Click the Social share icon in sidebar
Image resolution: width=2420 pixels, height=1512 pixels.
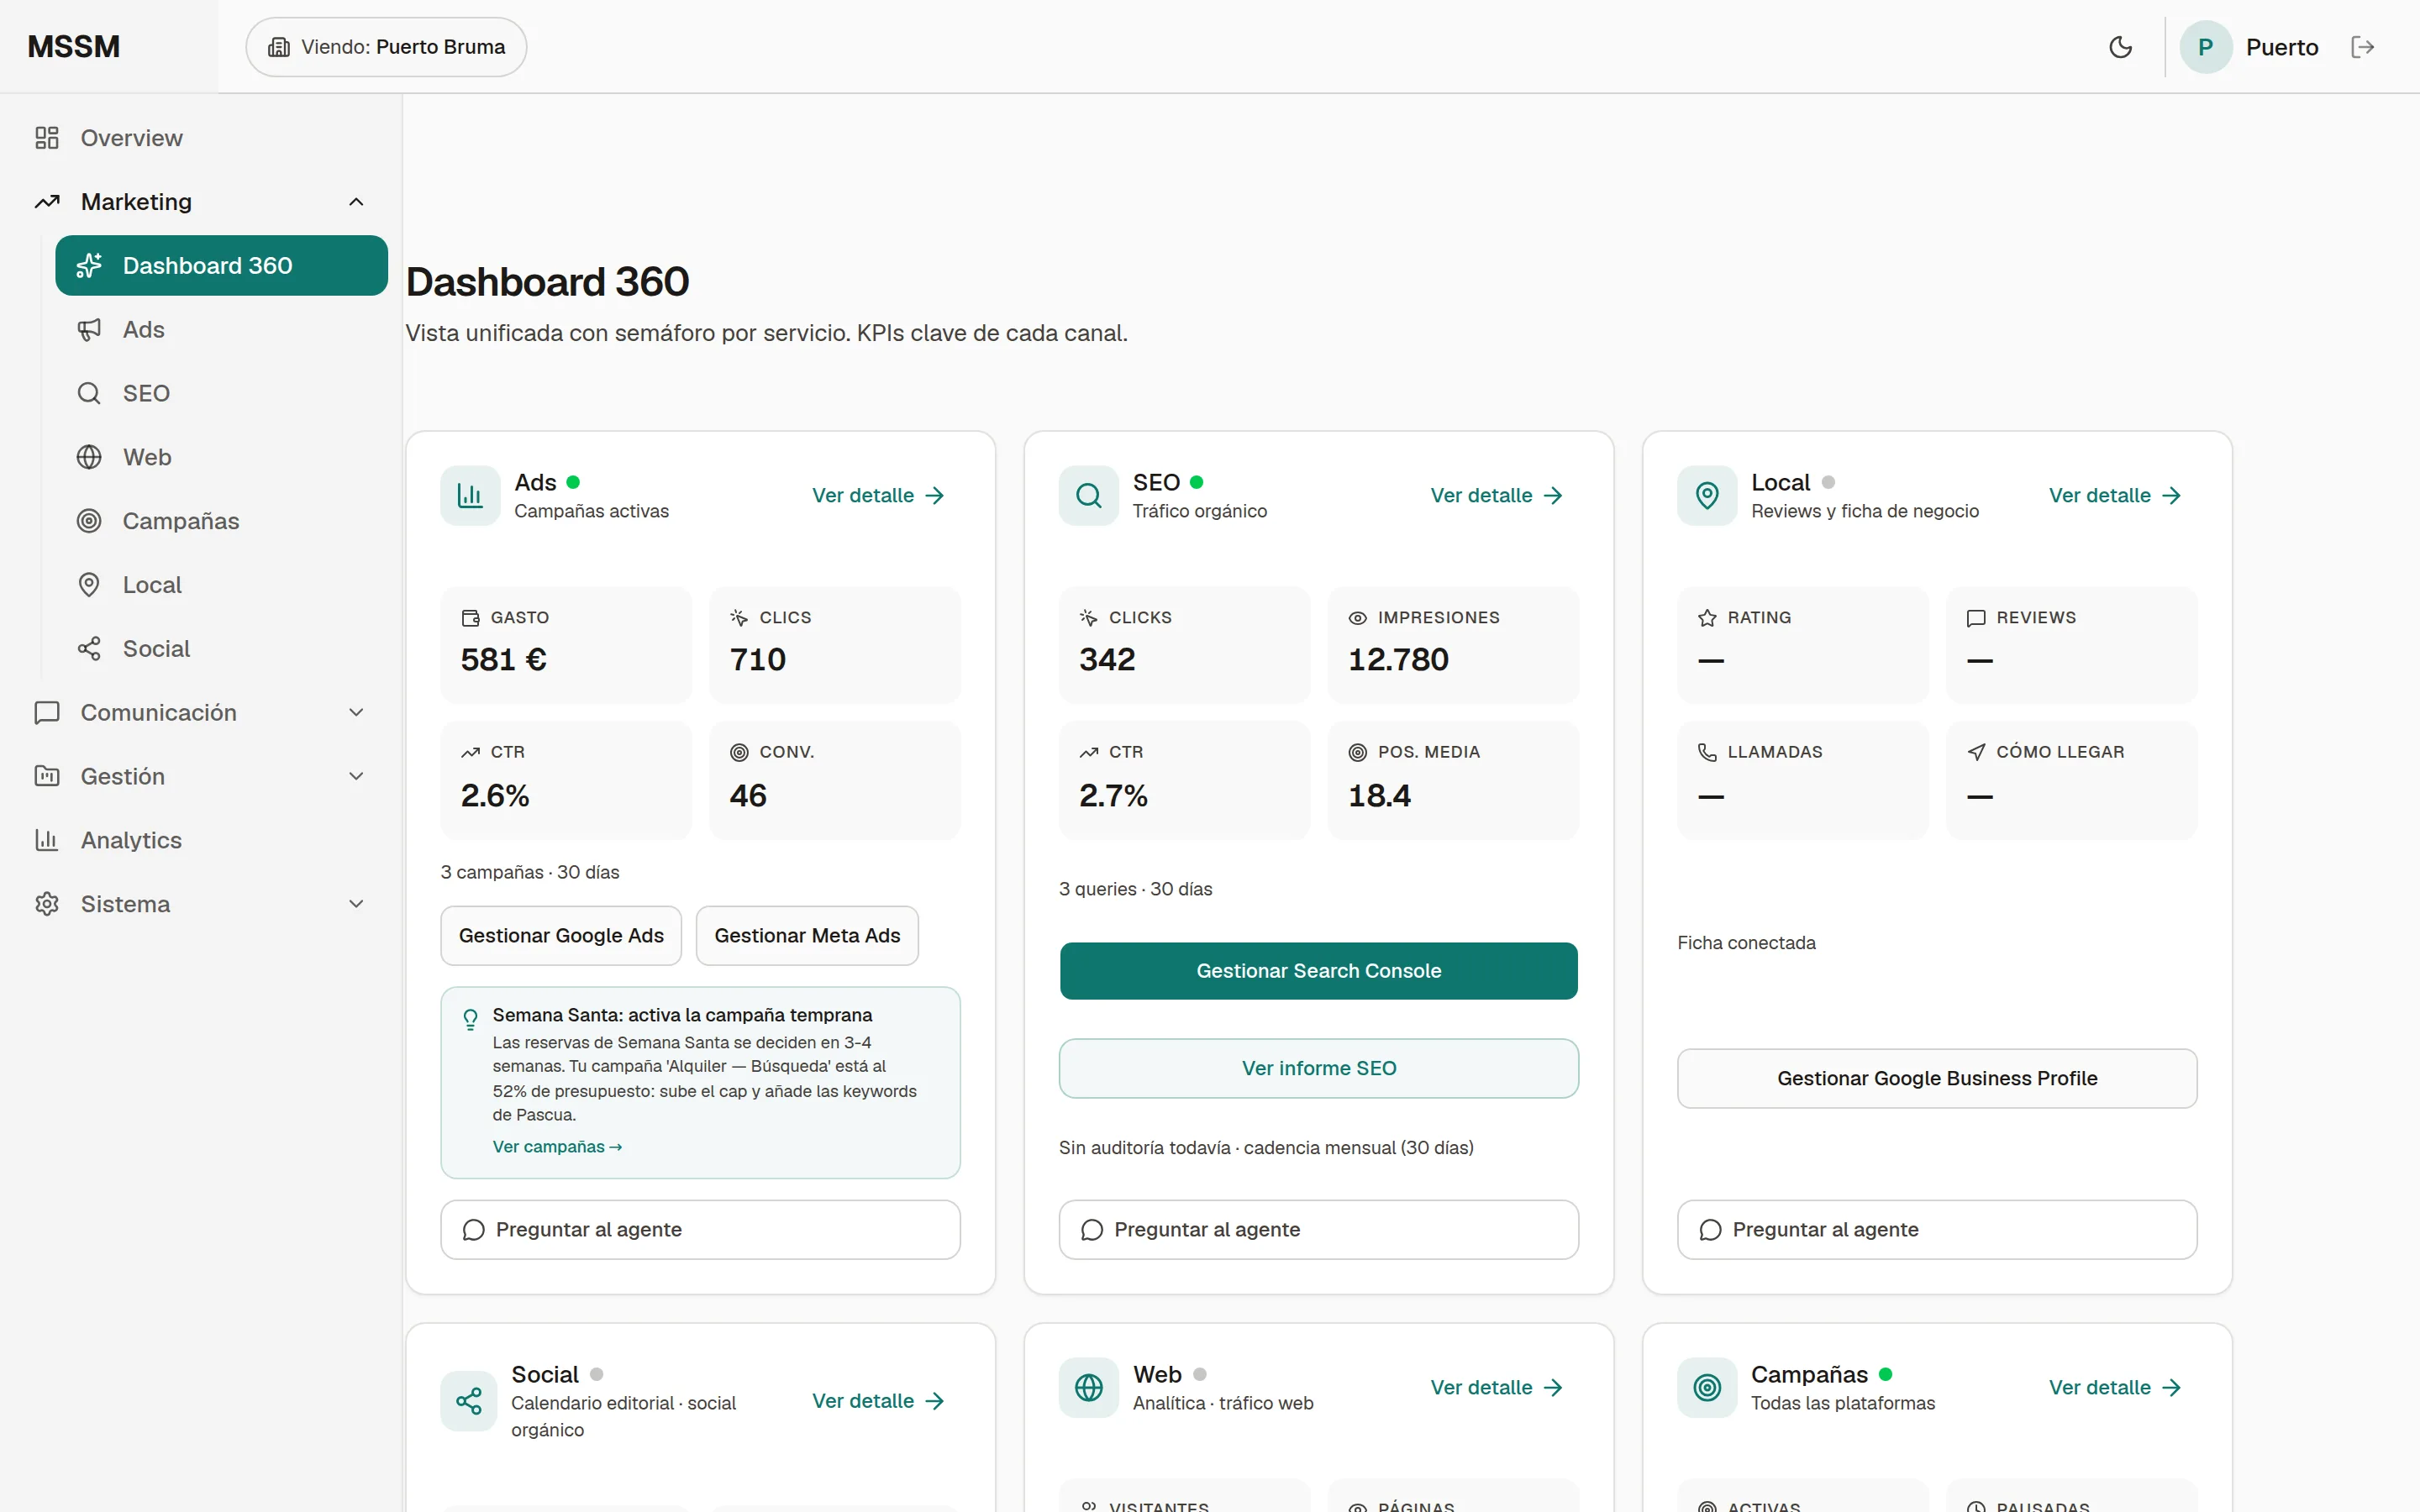[x=89, y=649]
